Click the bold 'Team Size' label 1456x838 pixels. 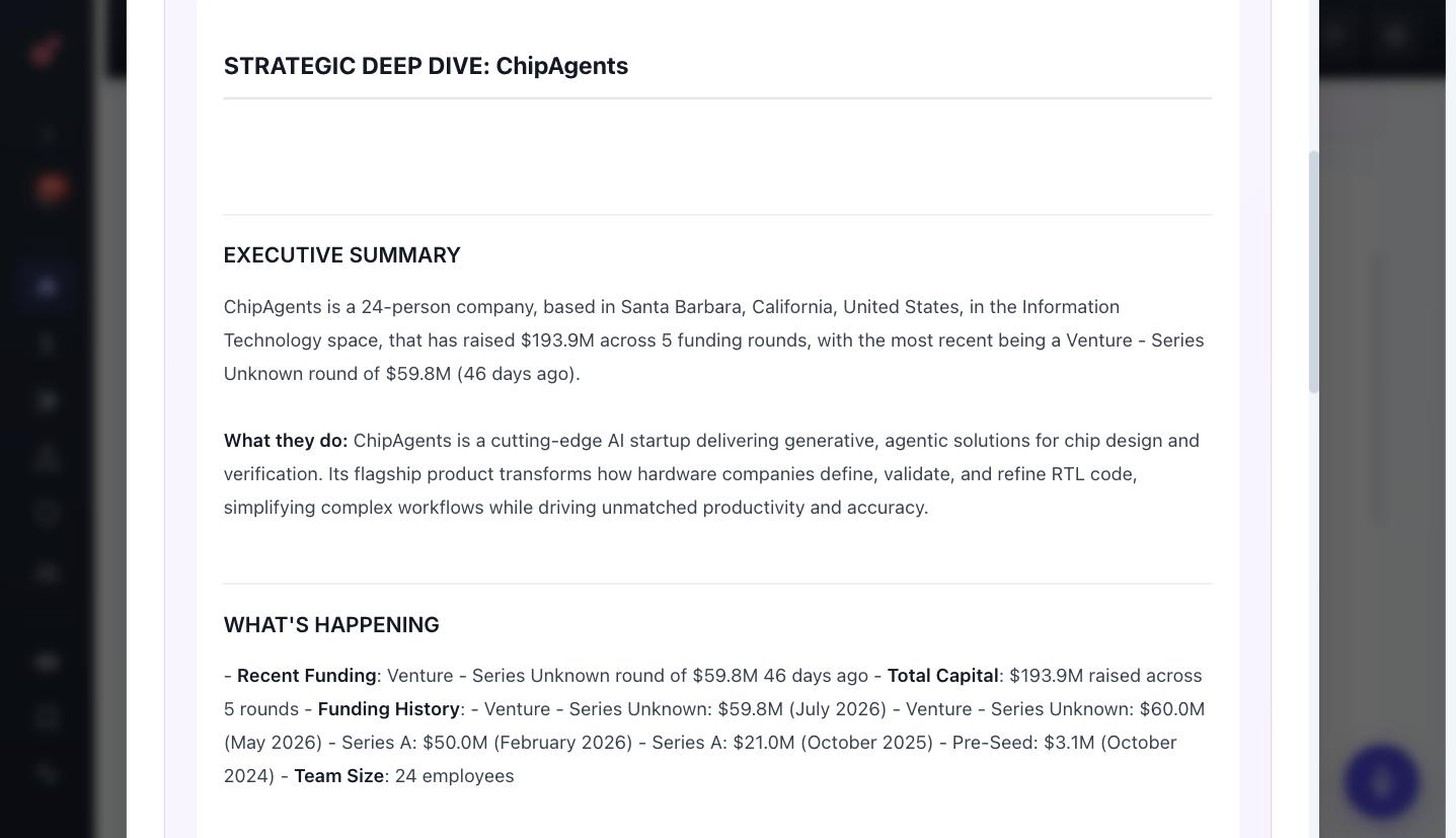(x=339, y=776)
